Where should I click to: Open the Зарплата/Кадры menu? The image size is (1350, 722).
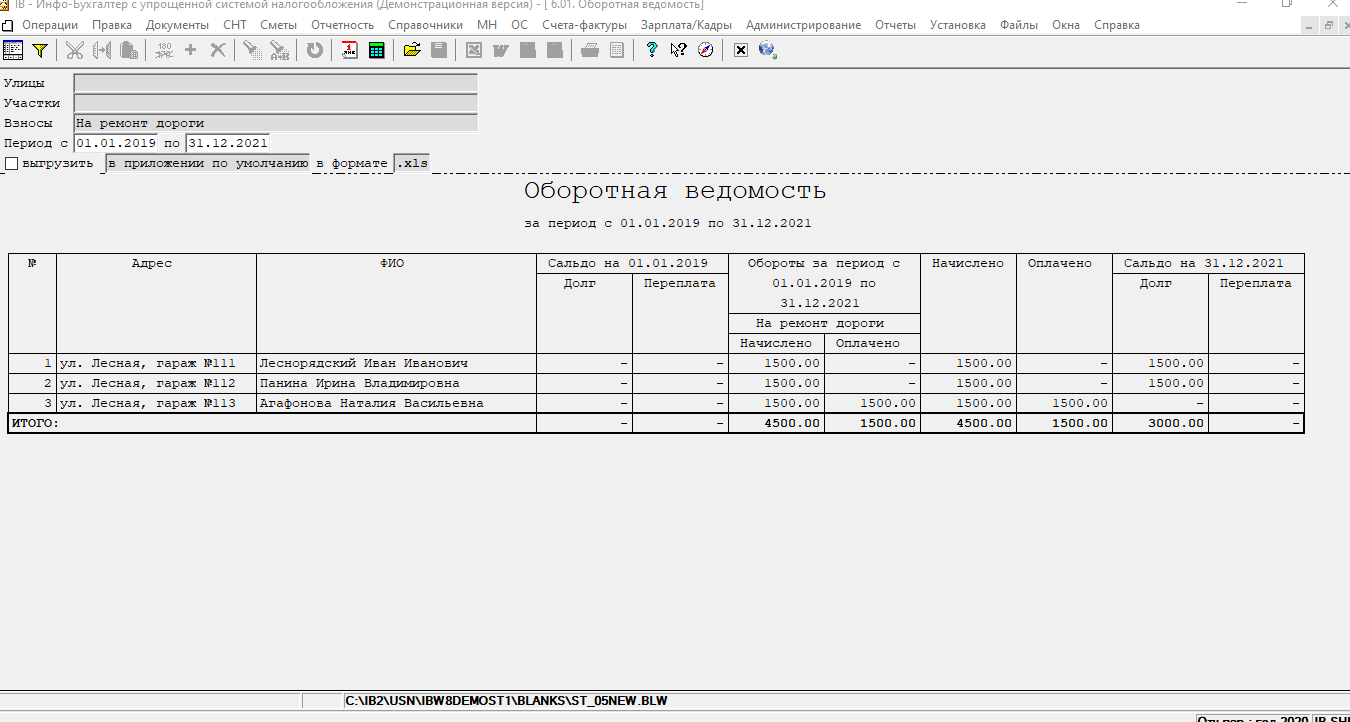(x=686, y=25)
